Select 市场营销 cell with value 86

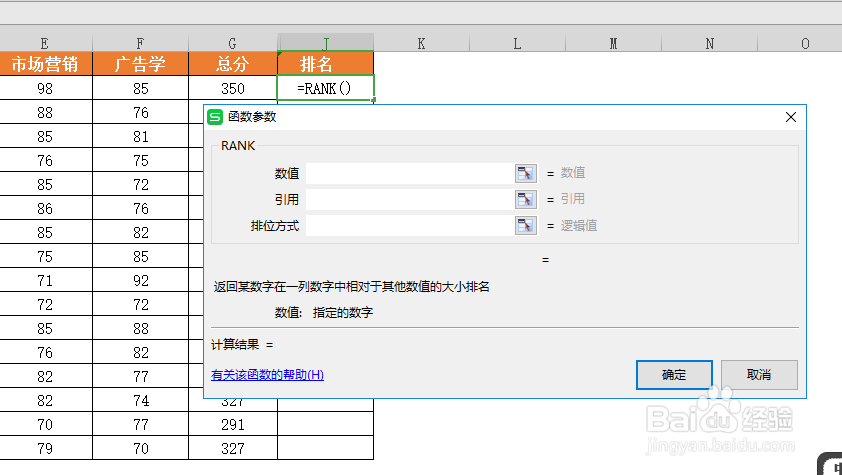(46, 208)
